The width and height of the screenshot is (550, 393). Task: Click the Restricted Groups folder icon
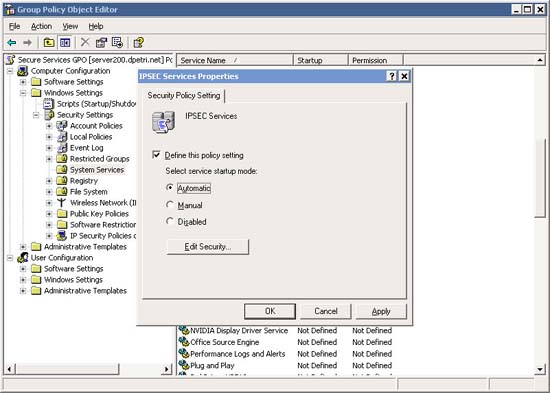(62, 159)
